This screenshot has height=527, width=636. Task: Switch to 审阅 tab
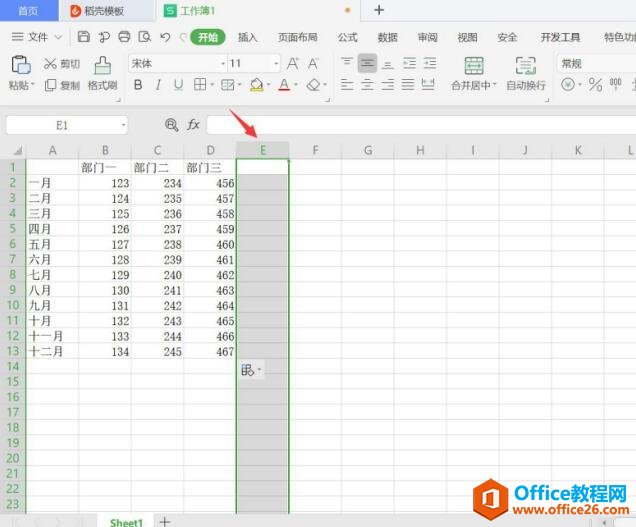428,37
